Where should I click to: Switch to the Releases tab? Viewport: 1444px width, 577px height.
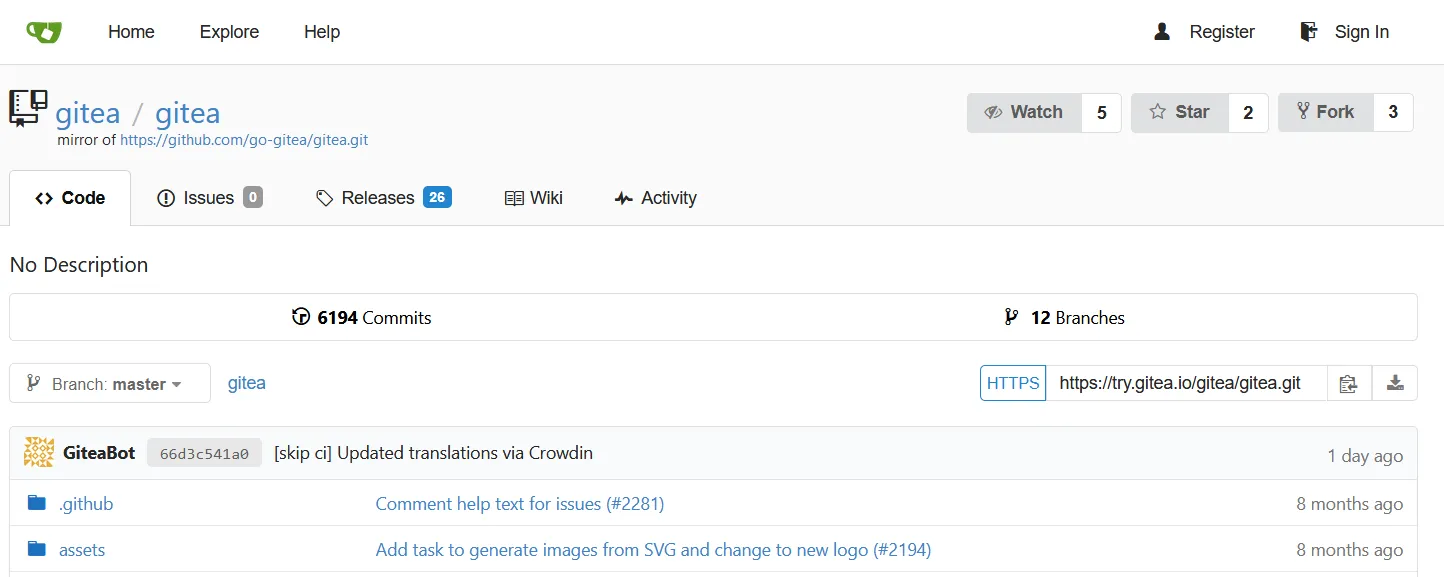[x=383, y=198]
